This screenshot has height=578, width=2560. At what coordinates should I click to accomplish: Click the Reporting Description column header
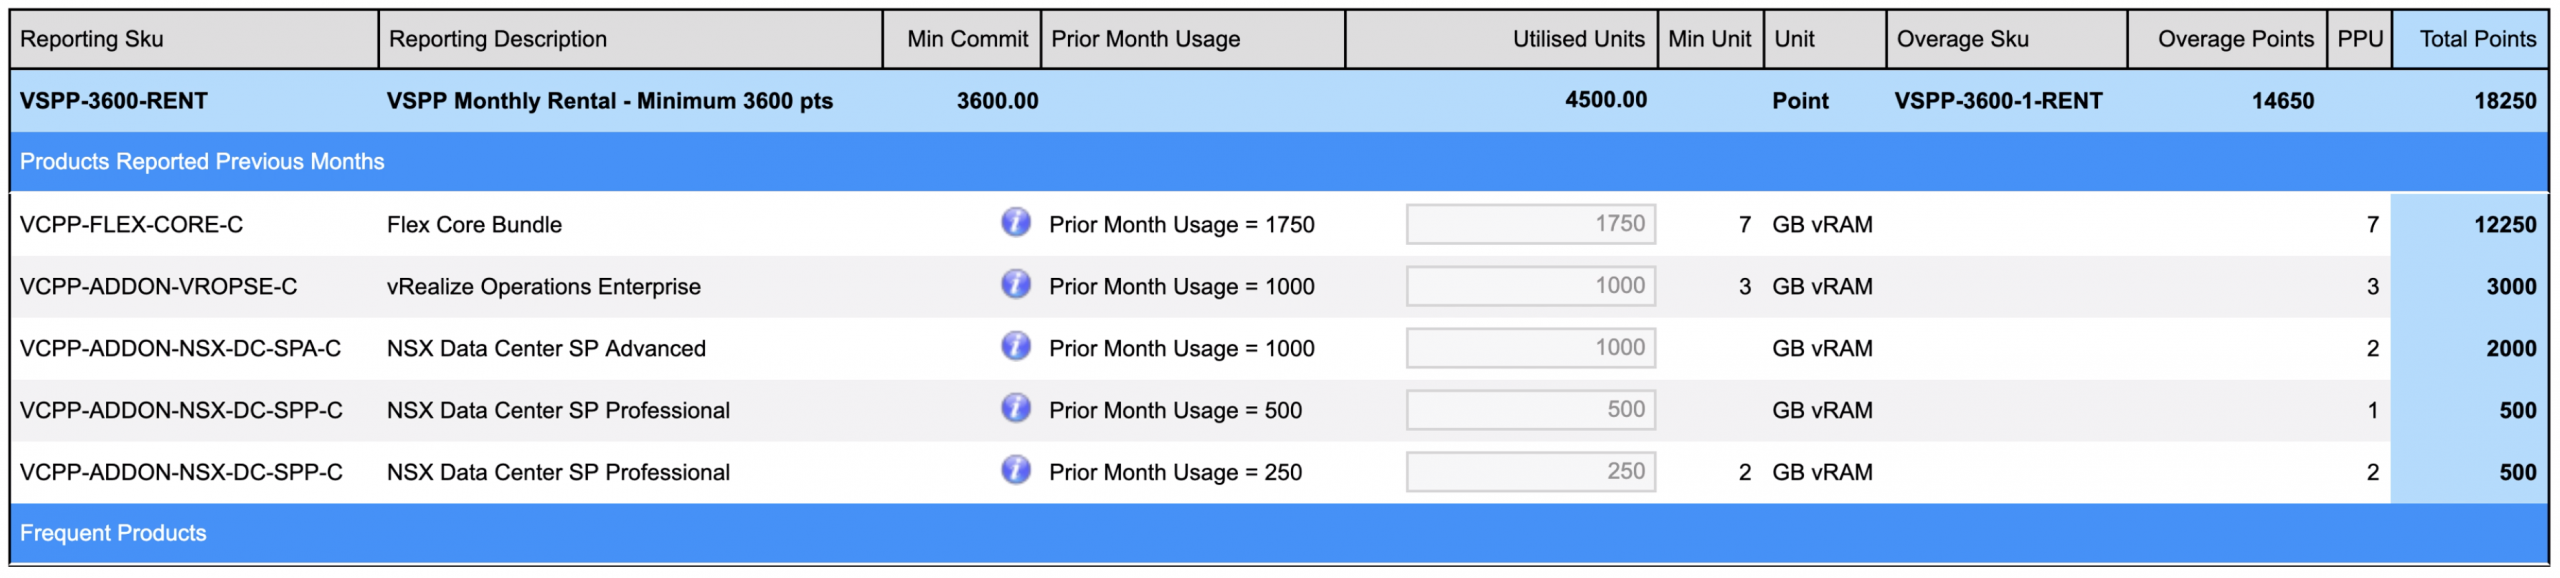pos(498,39)
